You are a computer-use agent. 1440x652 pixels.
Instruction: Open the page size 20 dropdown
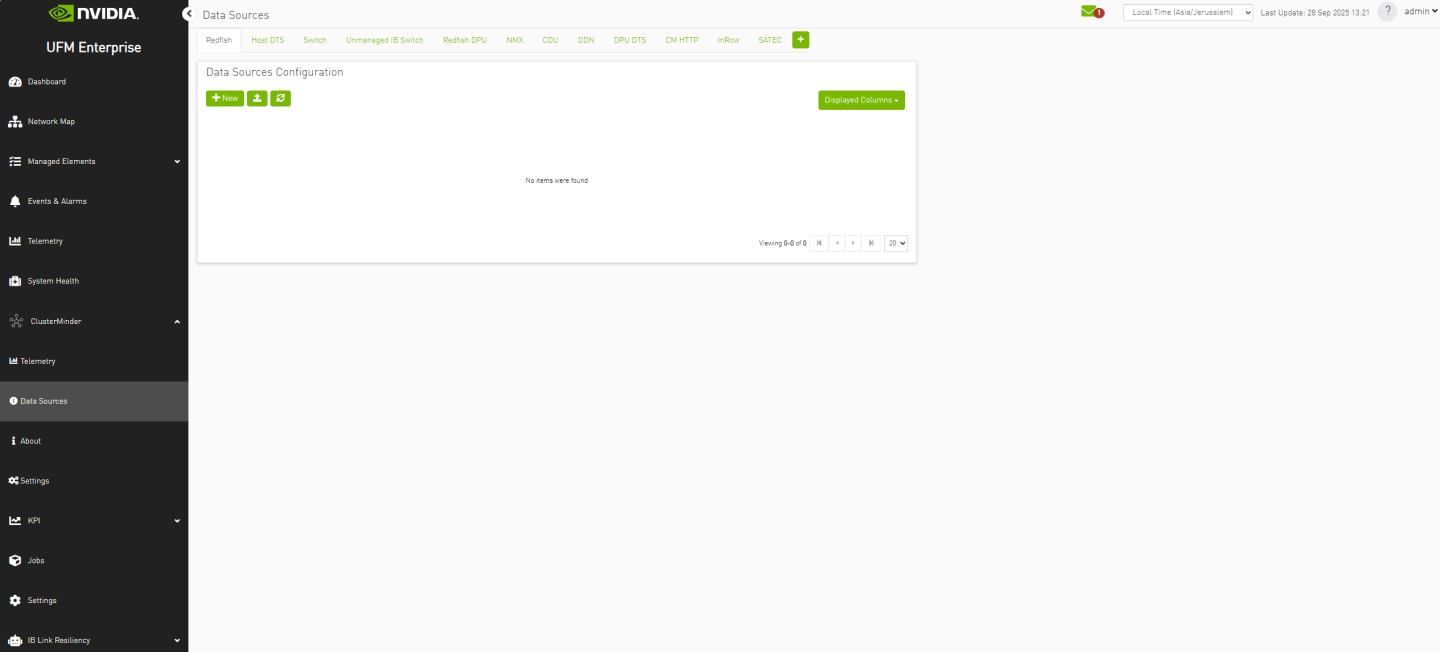click(896, 243)
